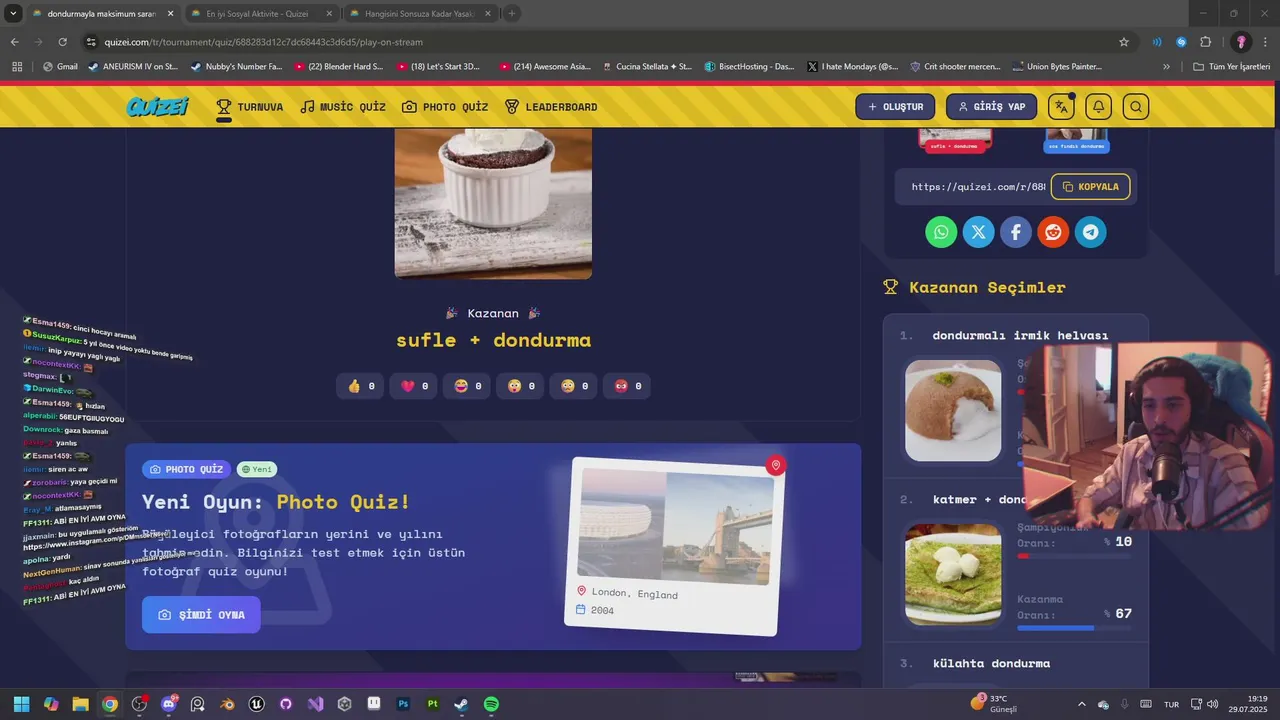Open Discord from the taskbar
Viewport: 1280px width, 720px height.
tap(168, 704)
